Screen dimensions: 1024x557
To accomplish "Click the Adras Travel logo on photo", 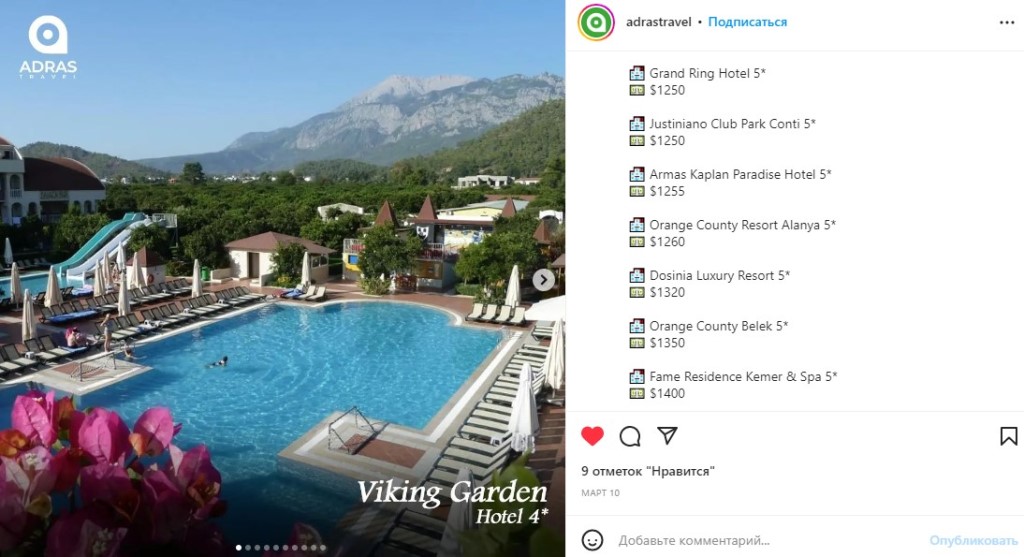I will click(48, 46).
